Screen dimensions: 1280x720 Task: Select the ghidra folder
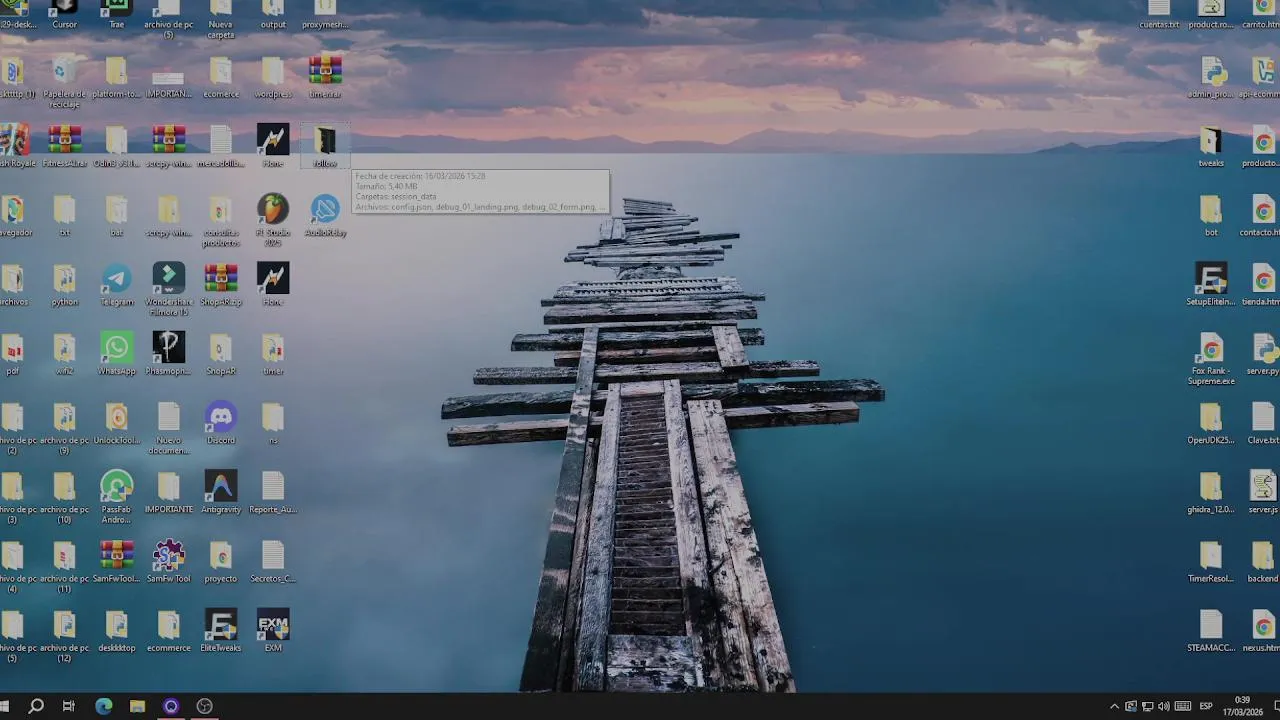1211,491
